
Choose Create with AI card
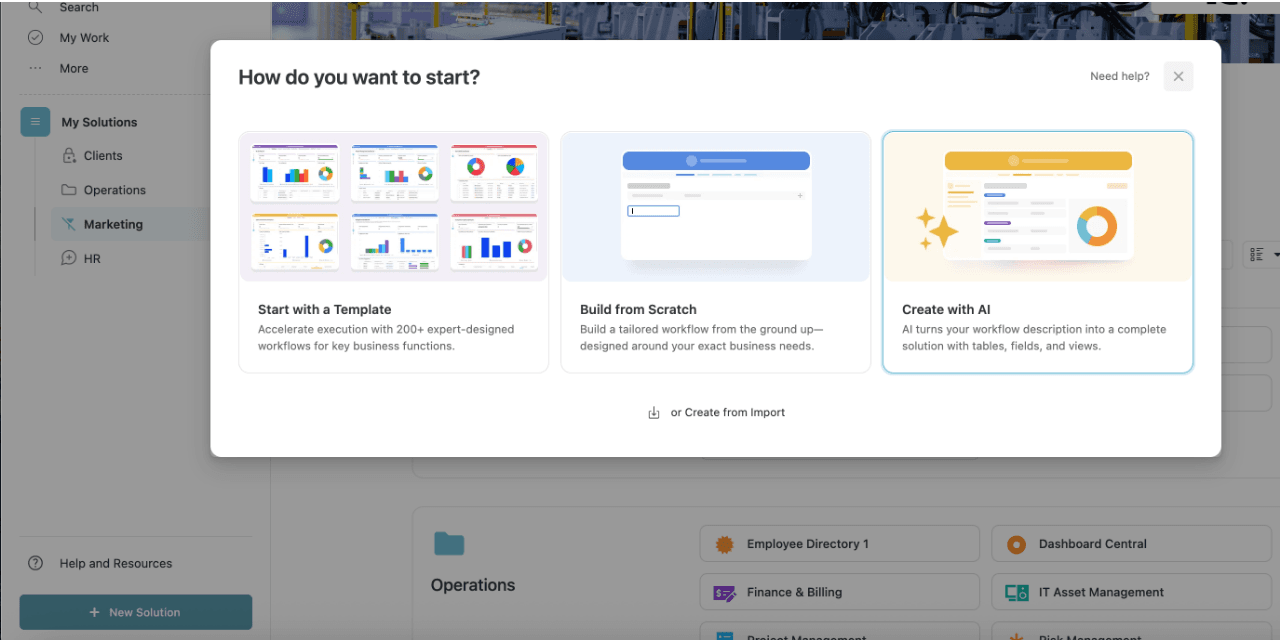1038,252
